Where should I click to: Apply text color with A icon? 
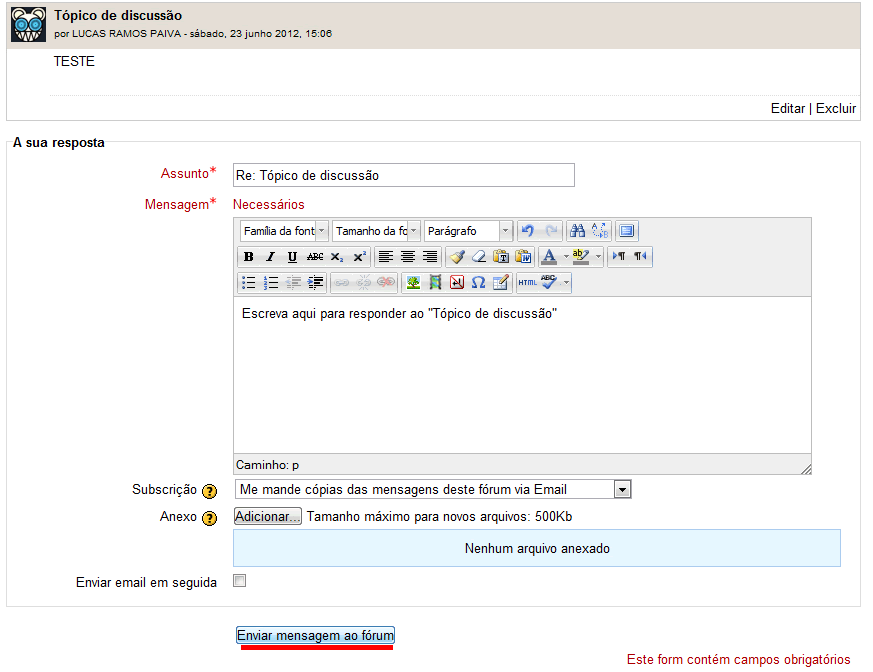point(549,257)
